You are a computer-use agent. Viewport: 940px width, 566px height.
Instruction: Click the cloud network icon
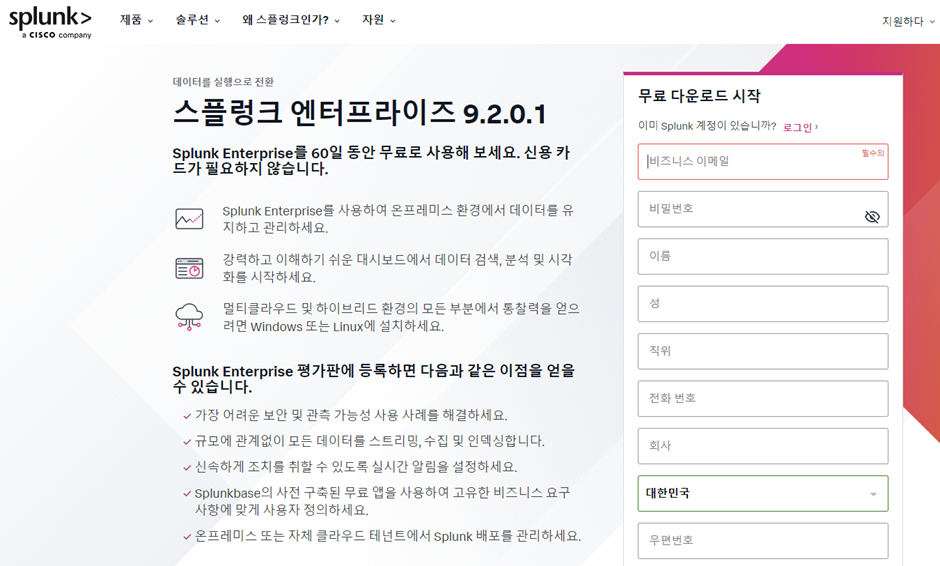[x=189, y=317]
